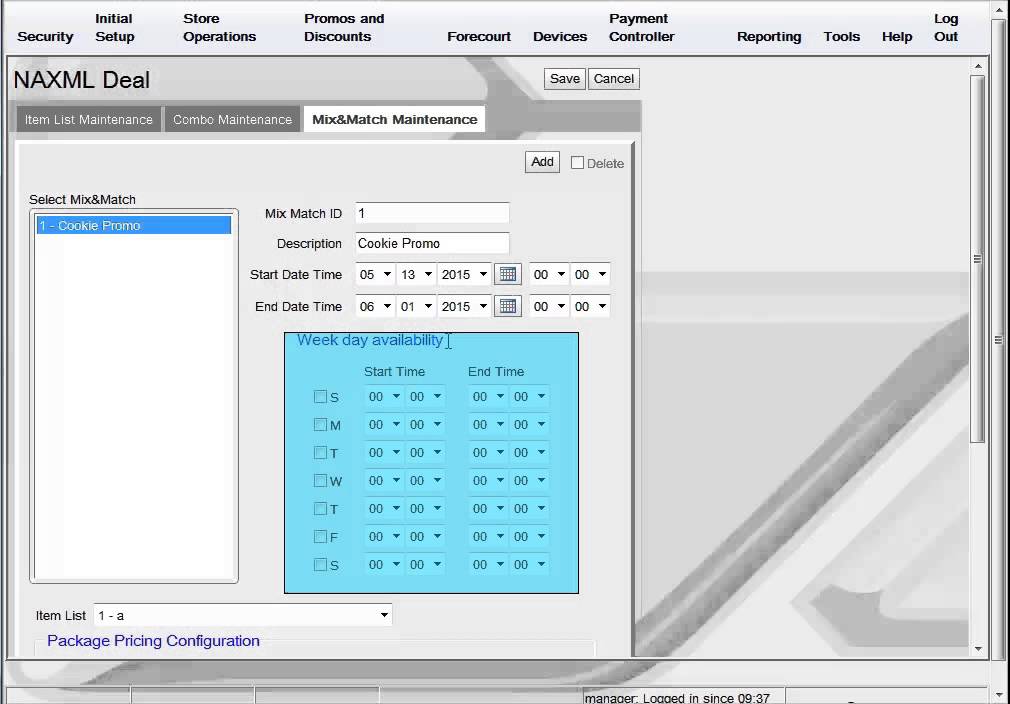Click the Cancel button
Image resolution: width=1010 pixels, height=704 pixels.
tap(613, 79)
